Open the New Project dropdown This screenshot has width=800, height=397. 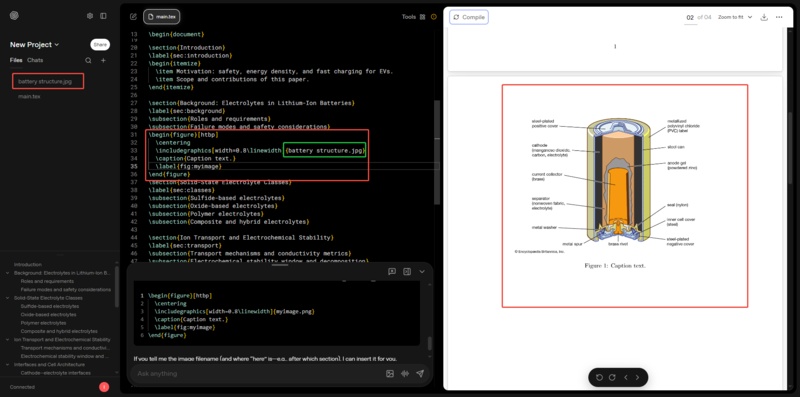click(x=34, y=45)
